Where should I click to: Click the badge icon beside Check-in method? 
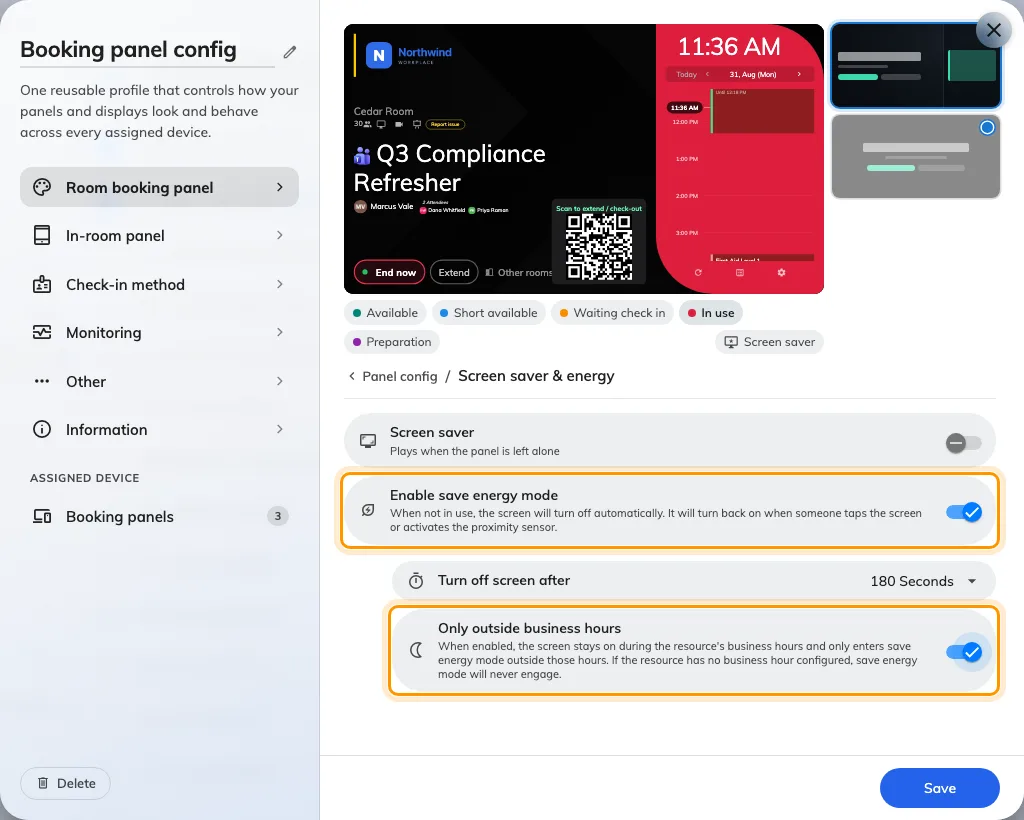click(42, 284)
